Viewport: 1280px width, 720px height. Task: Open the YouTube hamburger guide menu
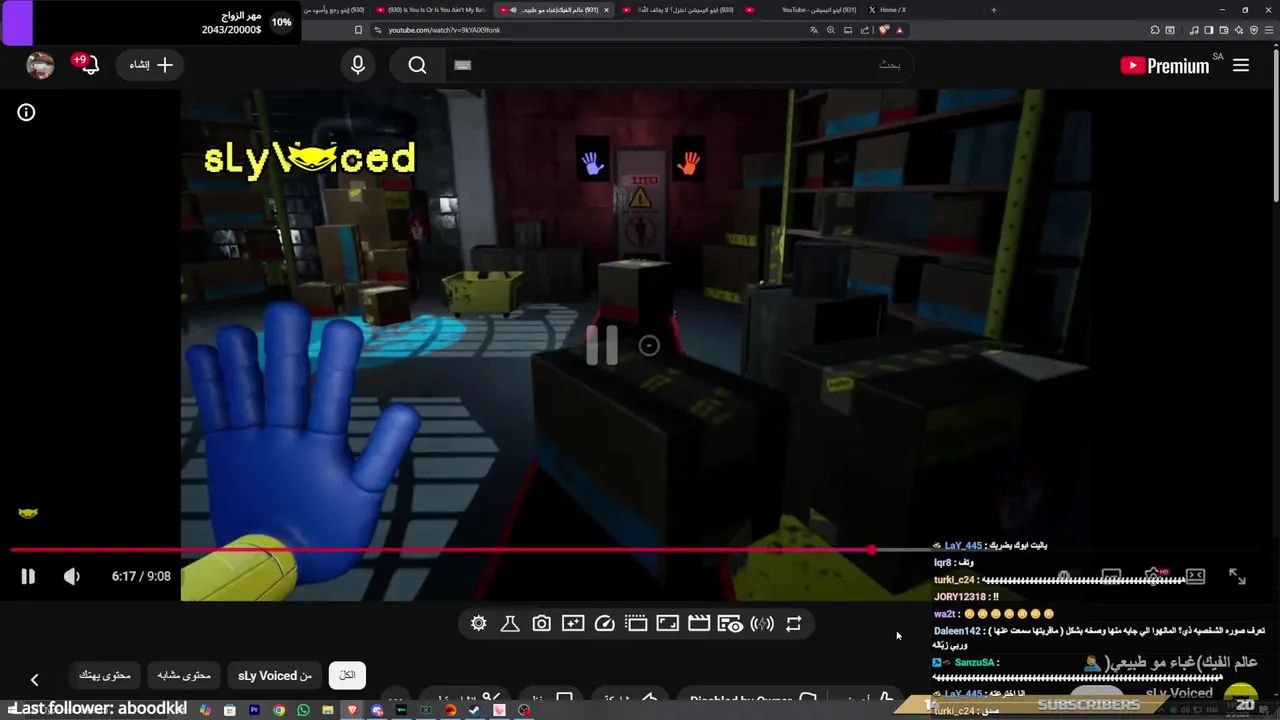[1241, 65]
